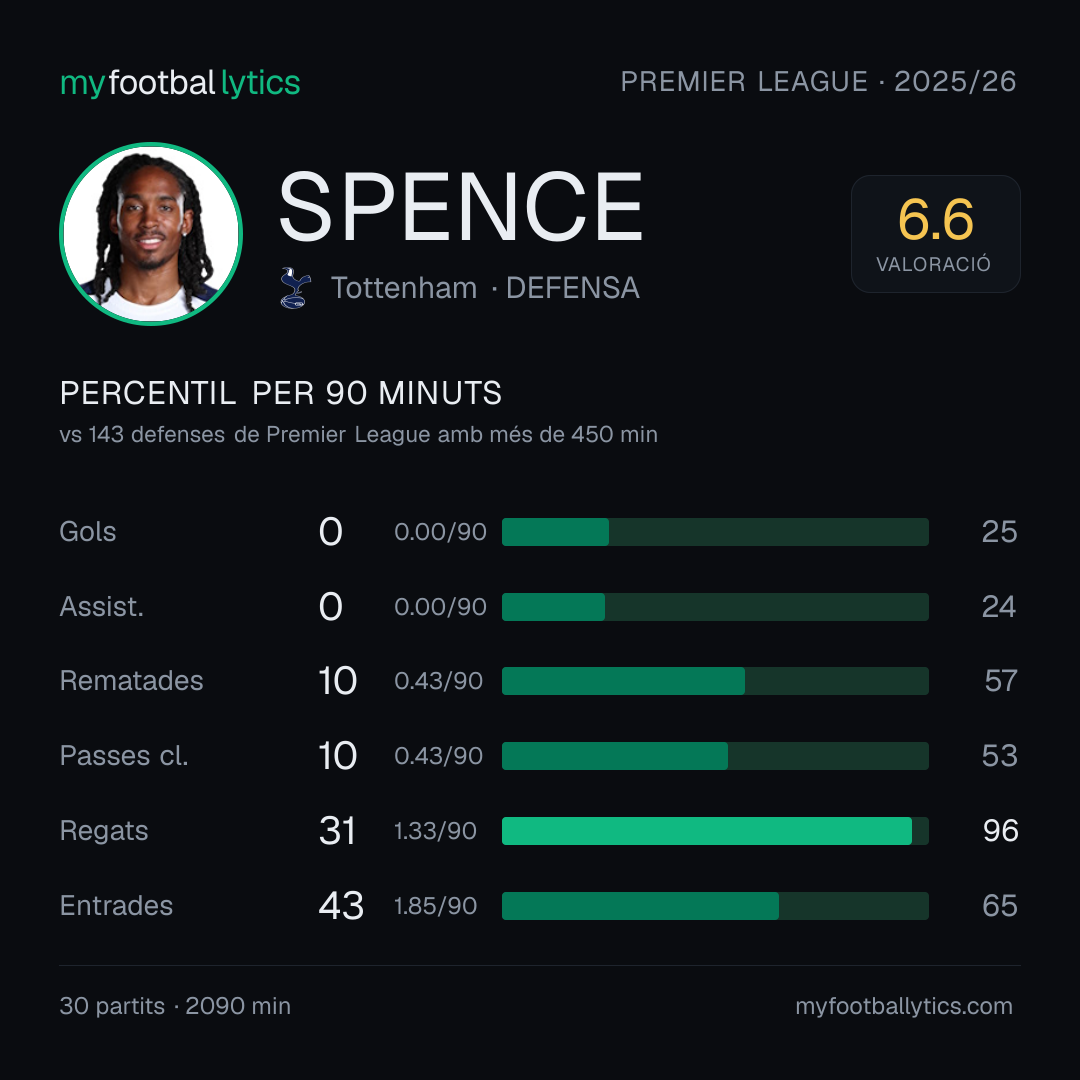Select the Regats row label
The image size is (1080, 1080).
coord(104,831)
